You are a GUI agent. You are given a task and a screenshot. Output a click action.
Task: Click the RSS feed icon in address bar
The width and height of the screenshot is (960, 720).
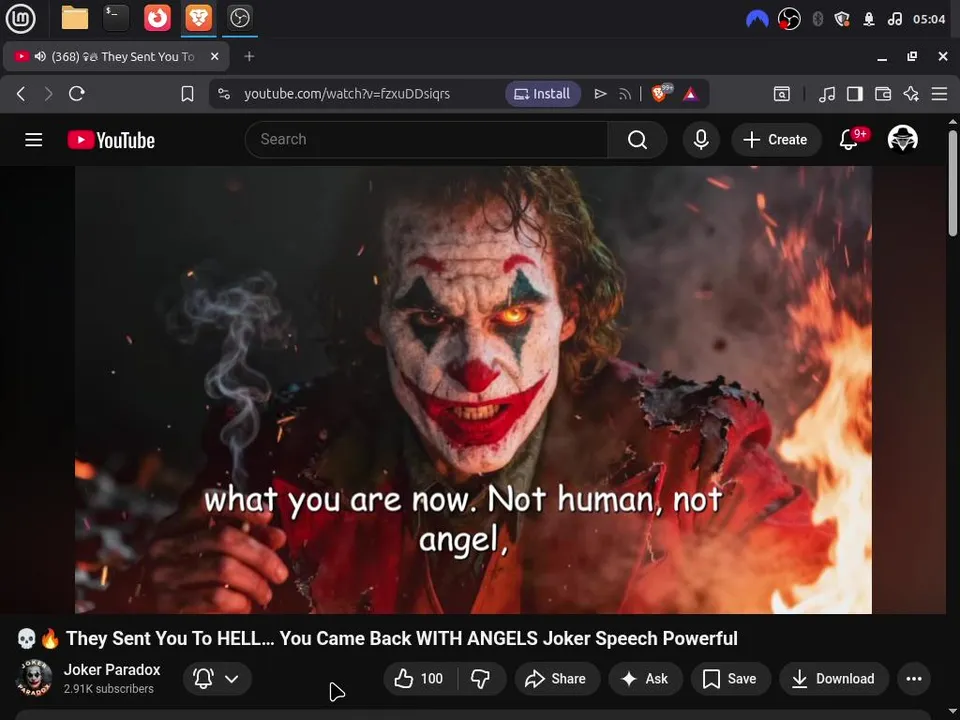click(x=624, y=94)
